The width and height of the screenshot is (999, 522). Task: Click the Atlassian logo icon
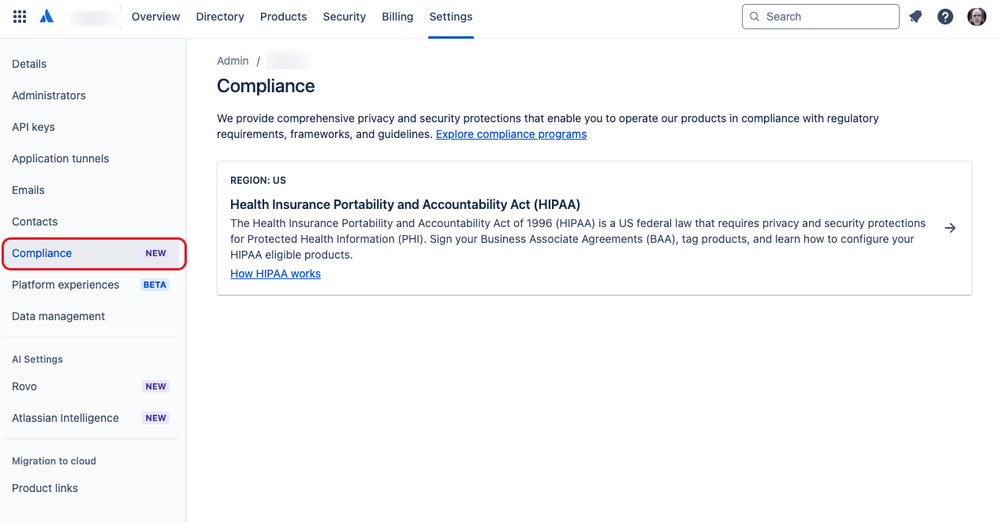click(x=47, y=17)
